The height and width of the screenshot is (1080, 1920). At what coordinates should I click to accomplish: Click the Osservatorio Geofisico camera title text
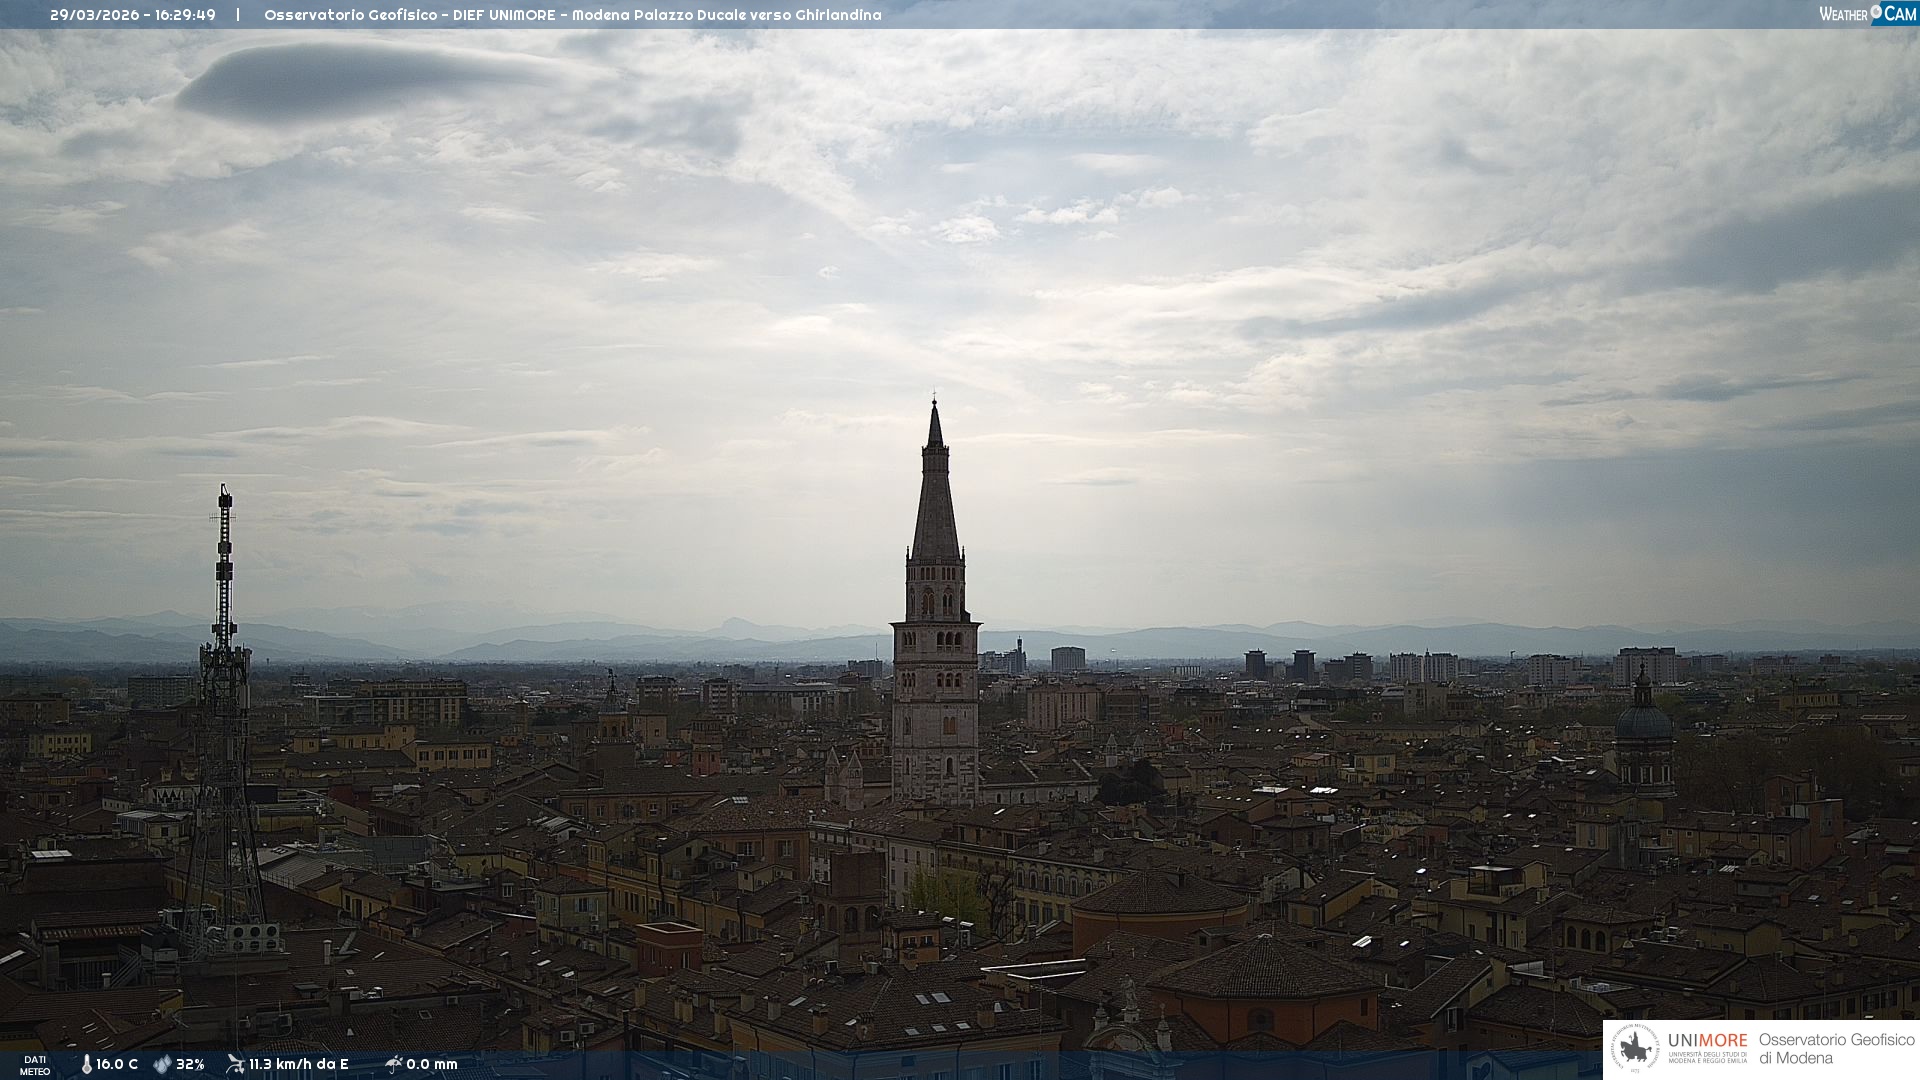coord(572,15)
